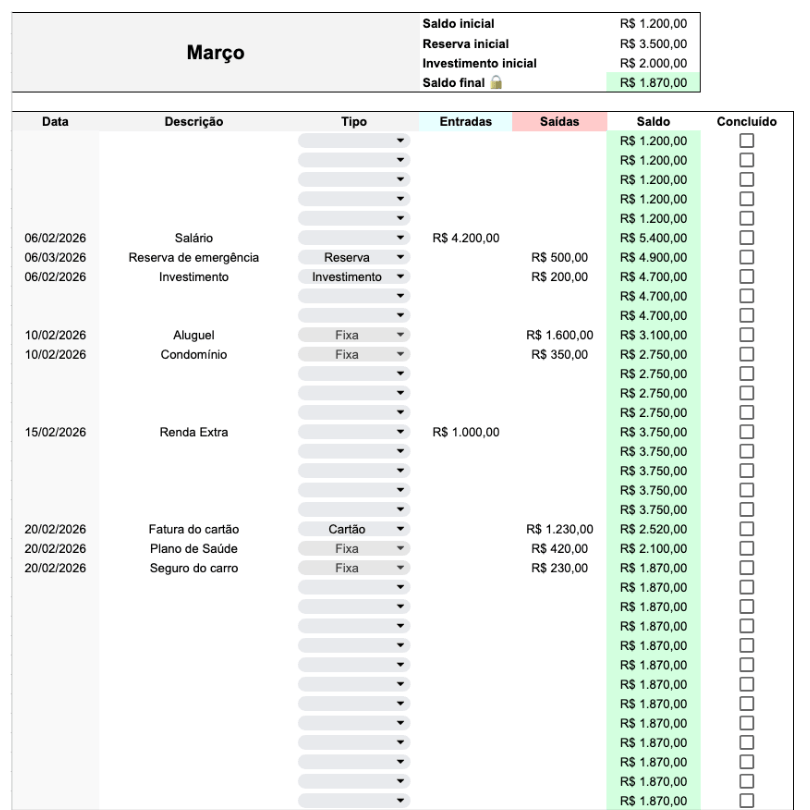Open the Tipo dropdown for Salário

pos(401,238)
